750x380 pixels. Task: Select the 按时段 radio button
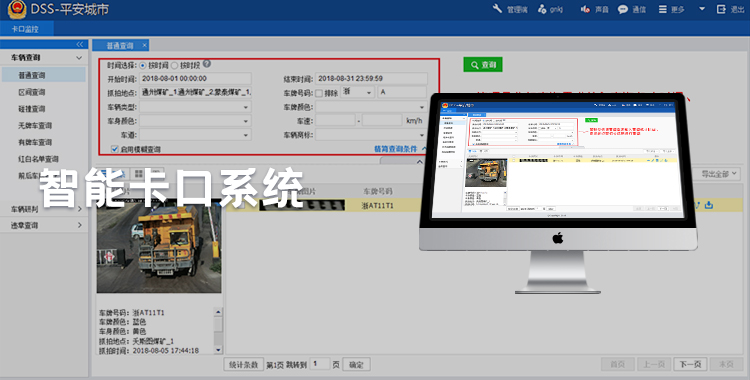coord(175,66)
